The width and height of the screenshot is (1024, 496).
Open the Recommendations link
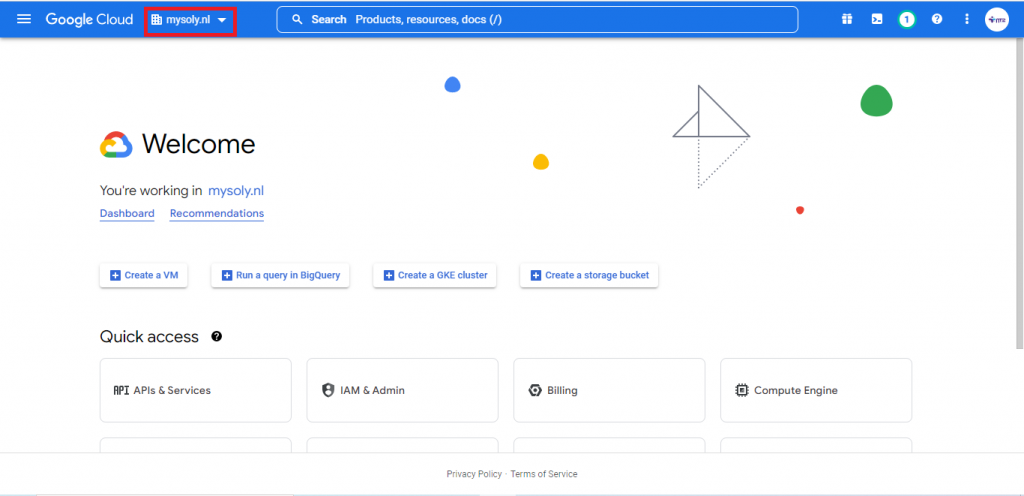(217, 213)
